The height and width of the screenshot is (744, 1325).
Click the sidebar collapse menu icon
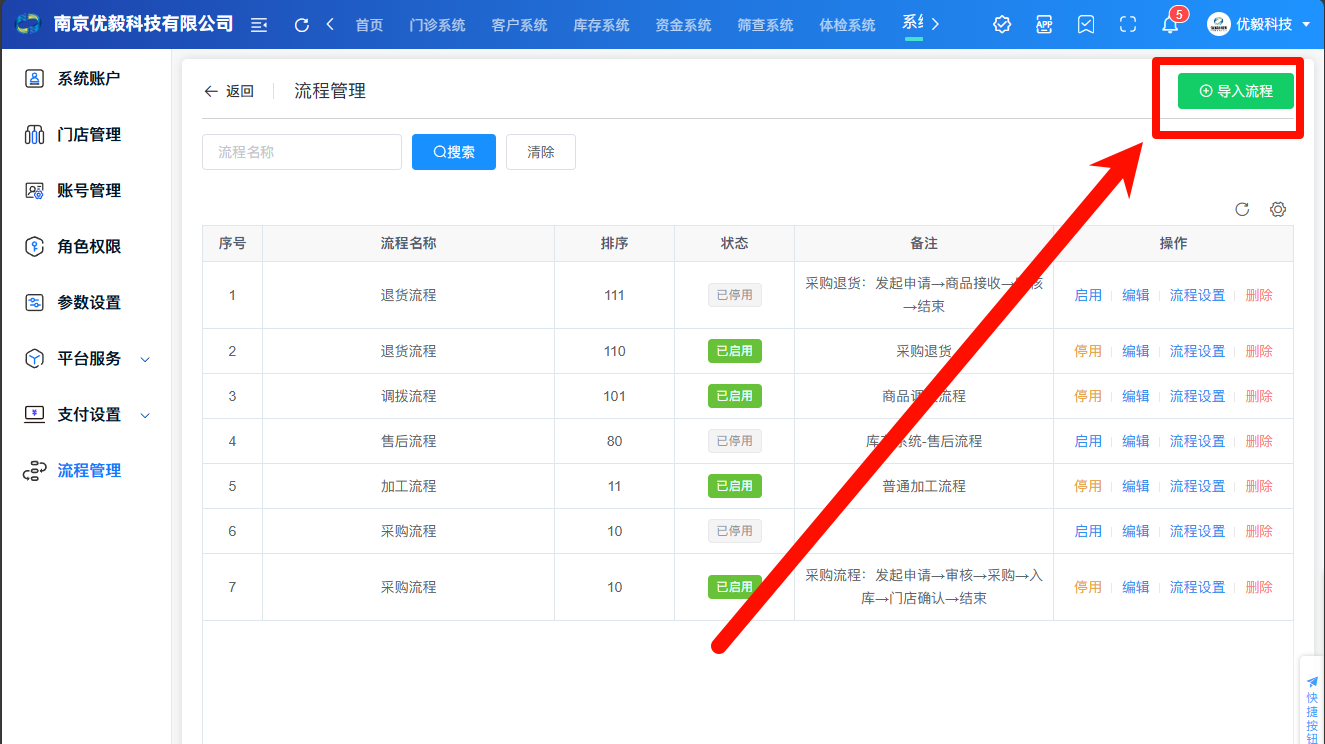pyautogui.click(x=259, y=25)
